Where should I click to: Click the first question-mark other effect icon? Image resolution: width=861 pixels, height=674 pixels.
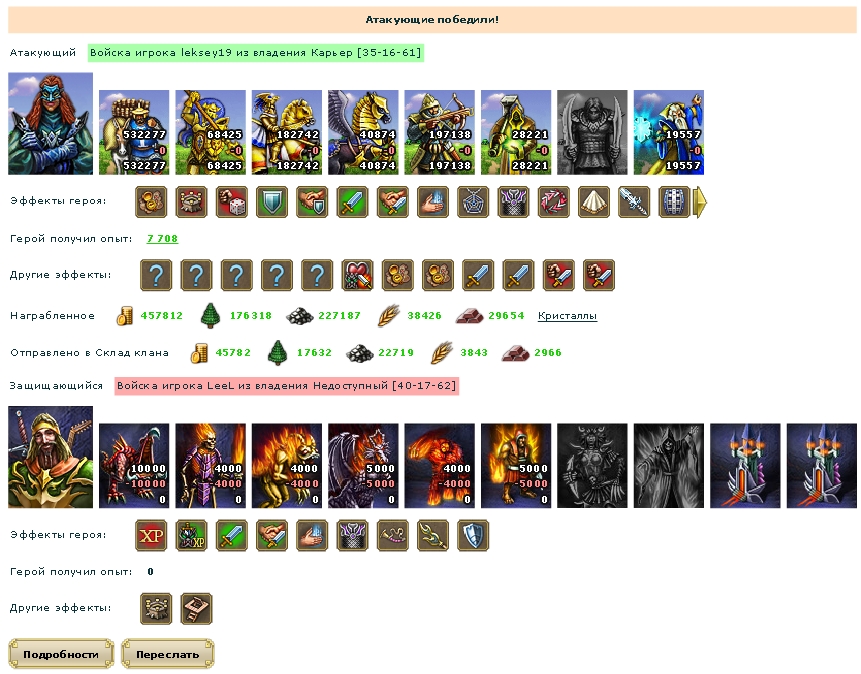156,275
